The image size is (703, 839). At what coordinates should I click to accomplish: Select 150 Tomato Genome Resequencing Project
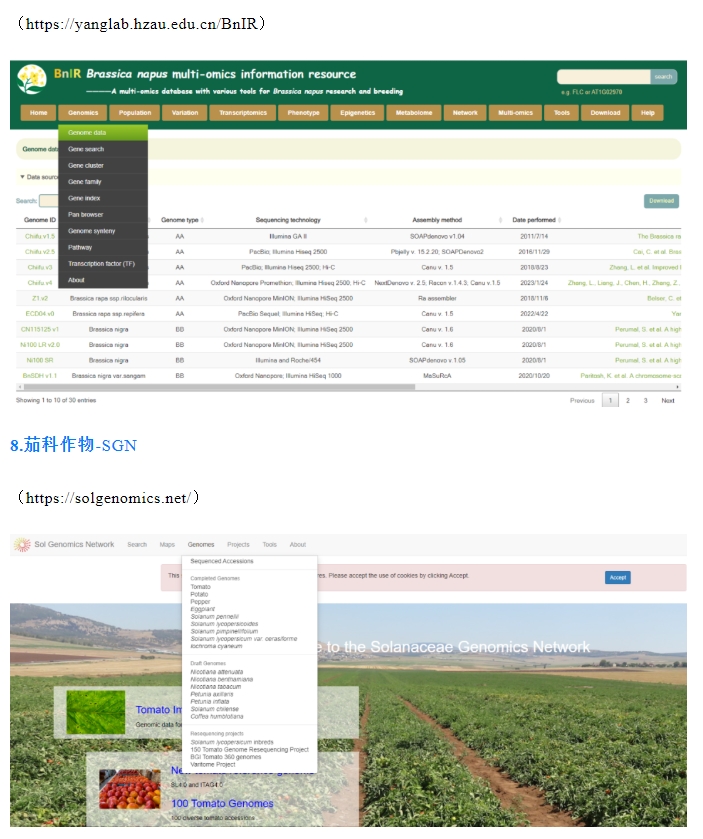pos(250,752)
